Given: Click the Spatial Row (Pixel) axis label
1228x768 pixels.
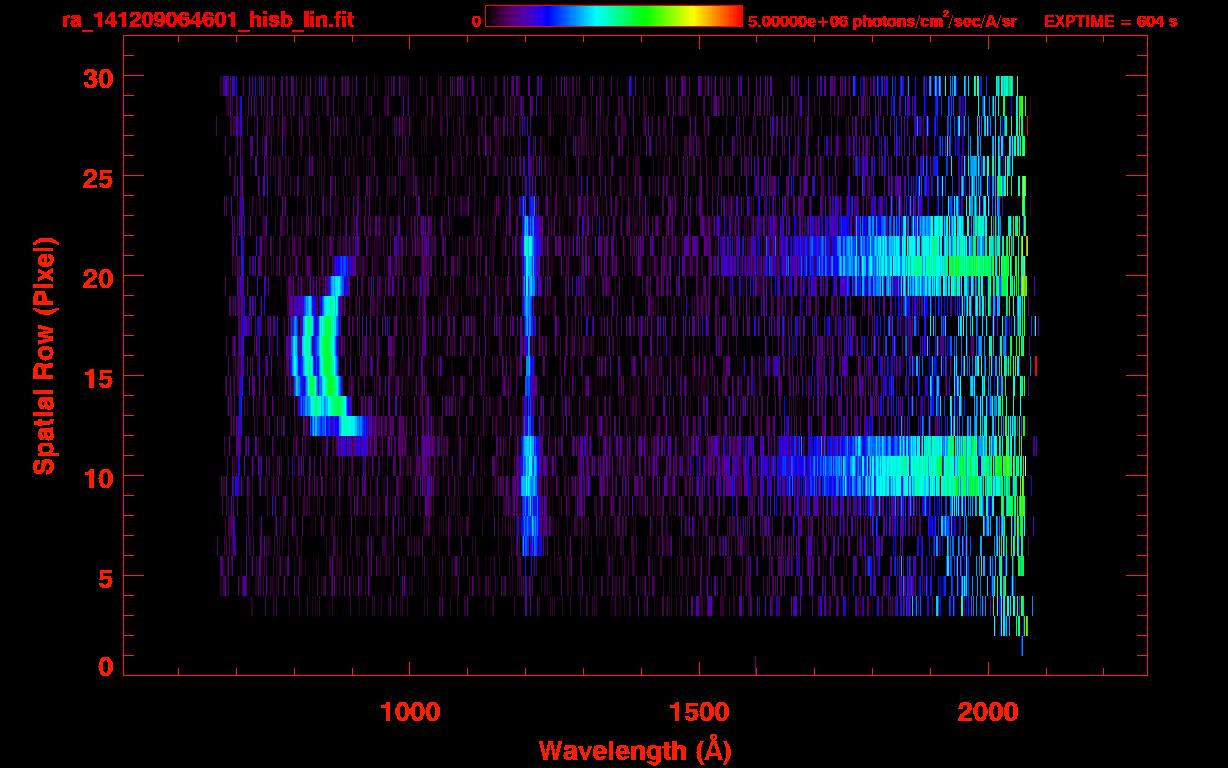Looking at the screenshot, I should (45, 356).
